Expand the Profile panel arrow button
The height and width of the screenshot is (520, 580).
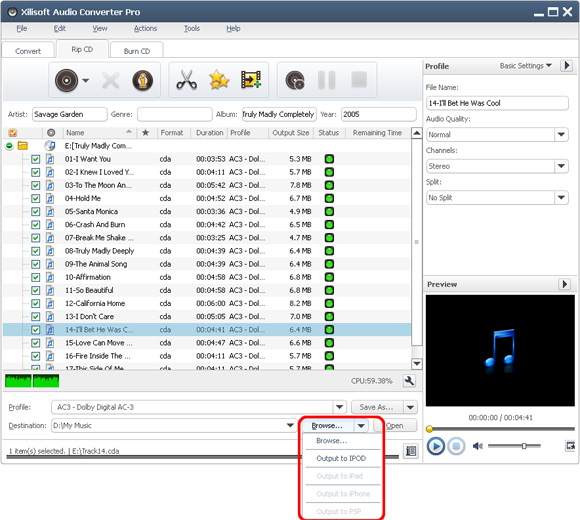(x=566, y=65)
